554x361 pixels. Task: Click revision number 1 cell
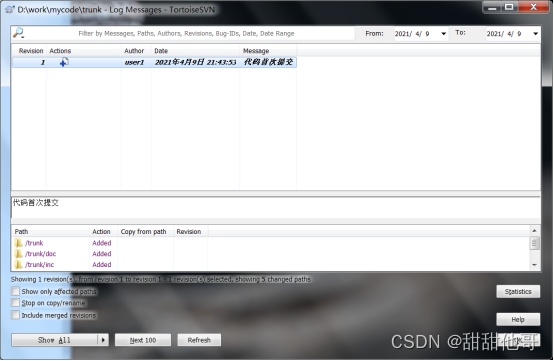(x=42, y=63)
